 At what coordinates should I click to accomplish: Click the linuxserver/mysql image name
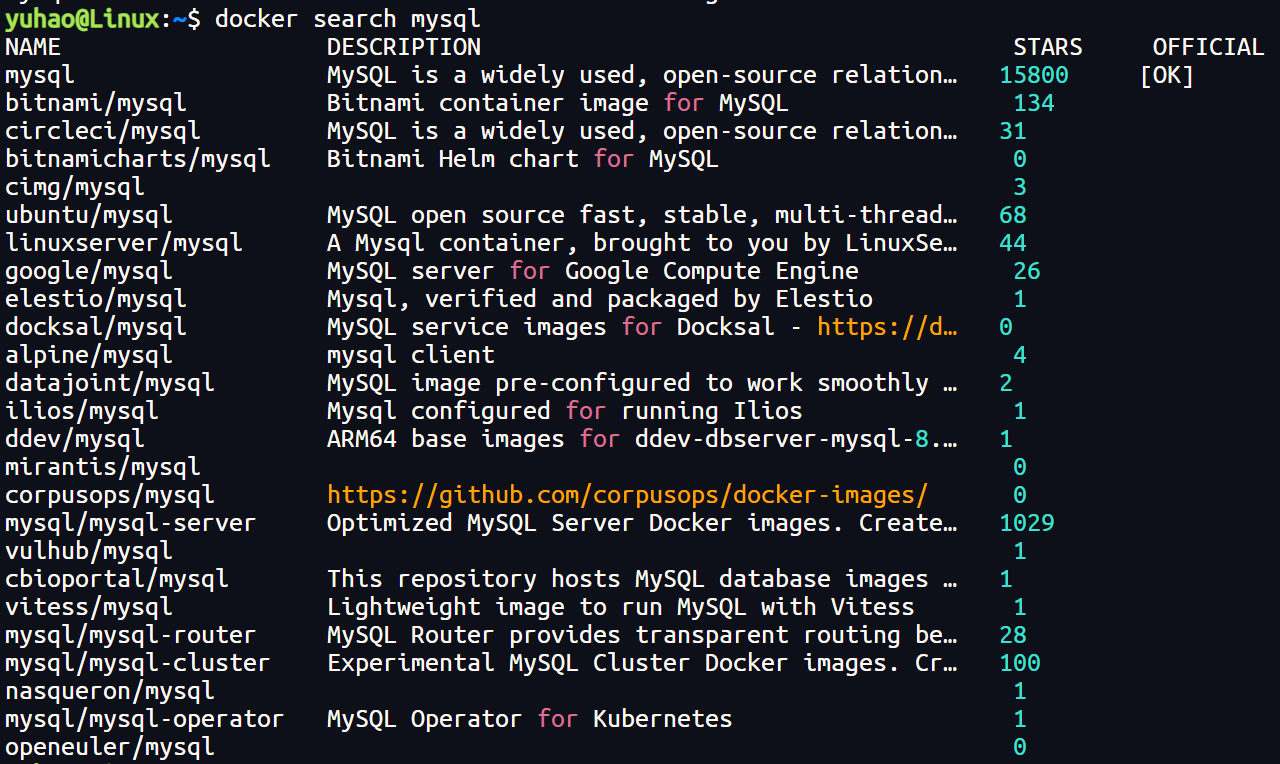(124, 243)
